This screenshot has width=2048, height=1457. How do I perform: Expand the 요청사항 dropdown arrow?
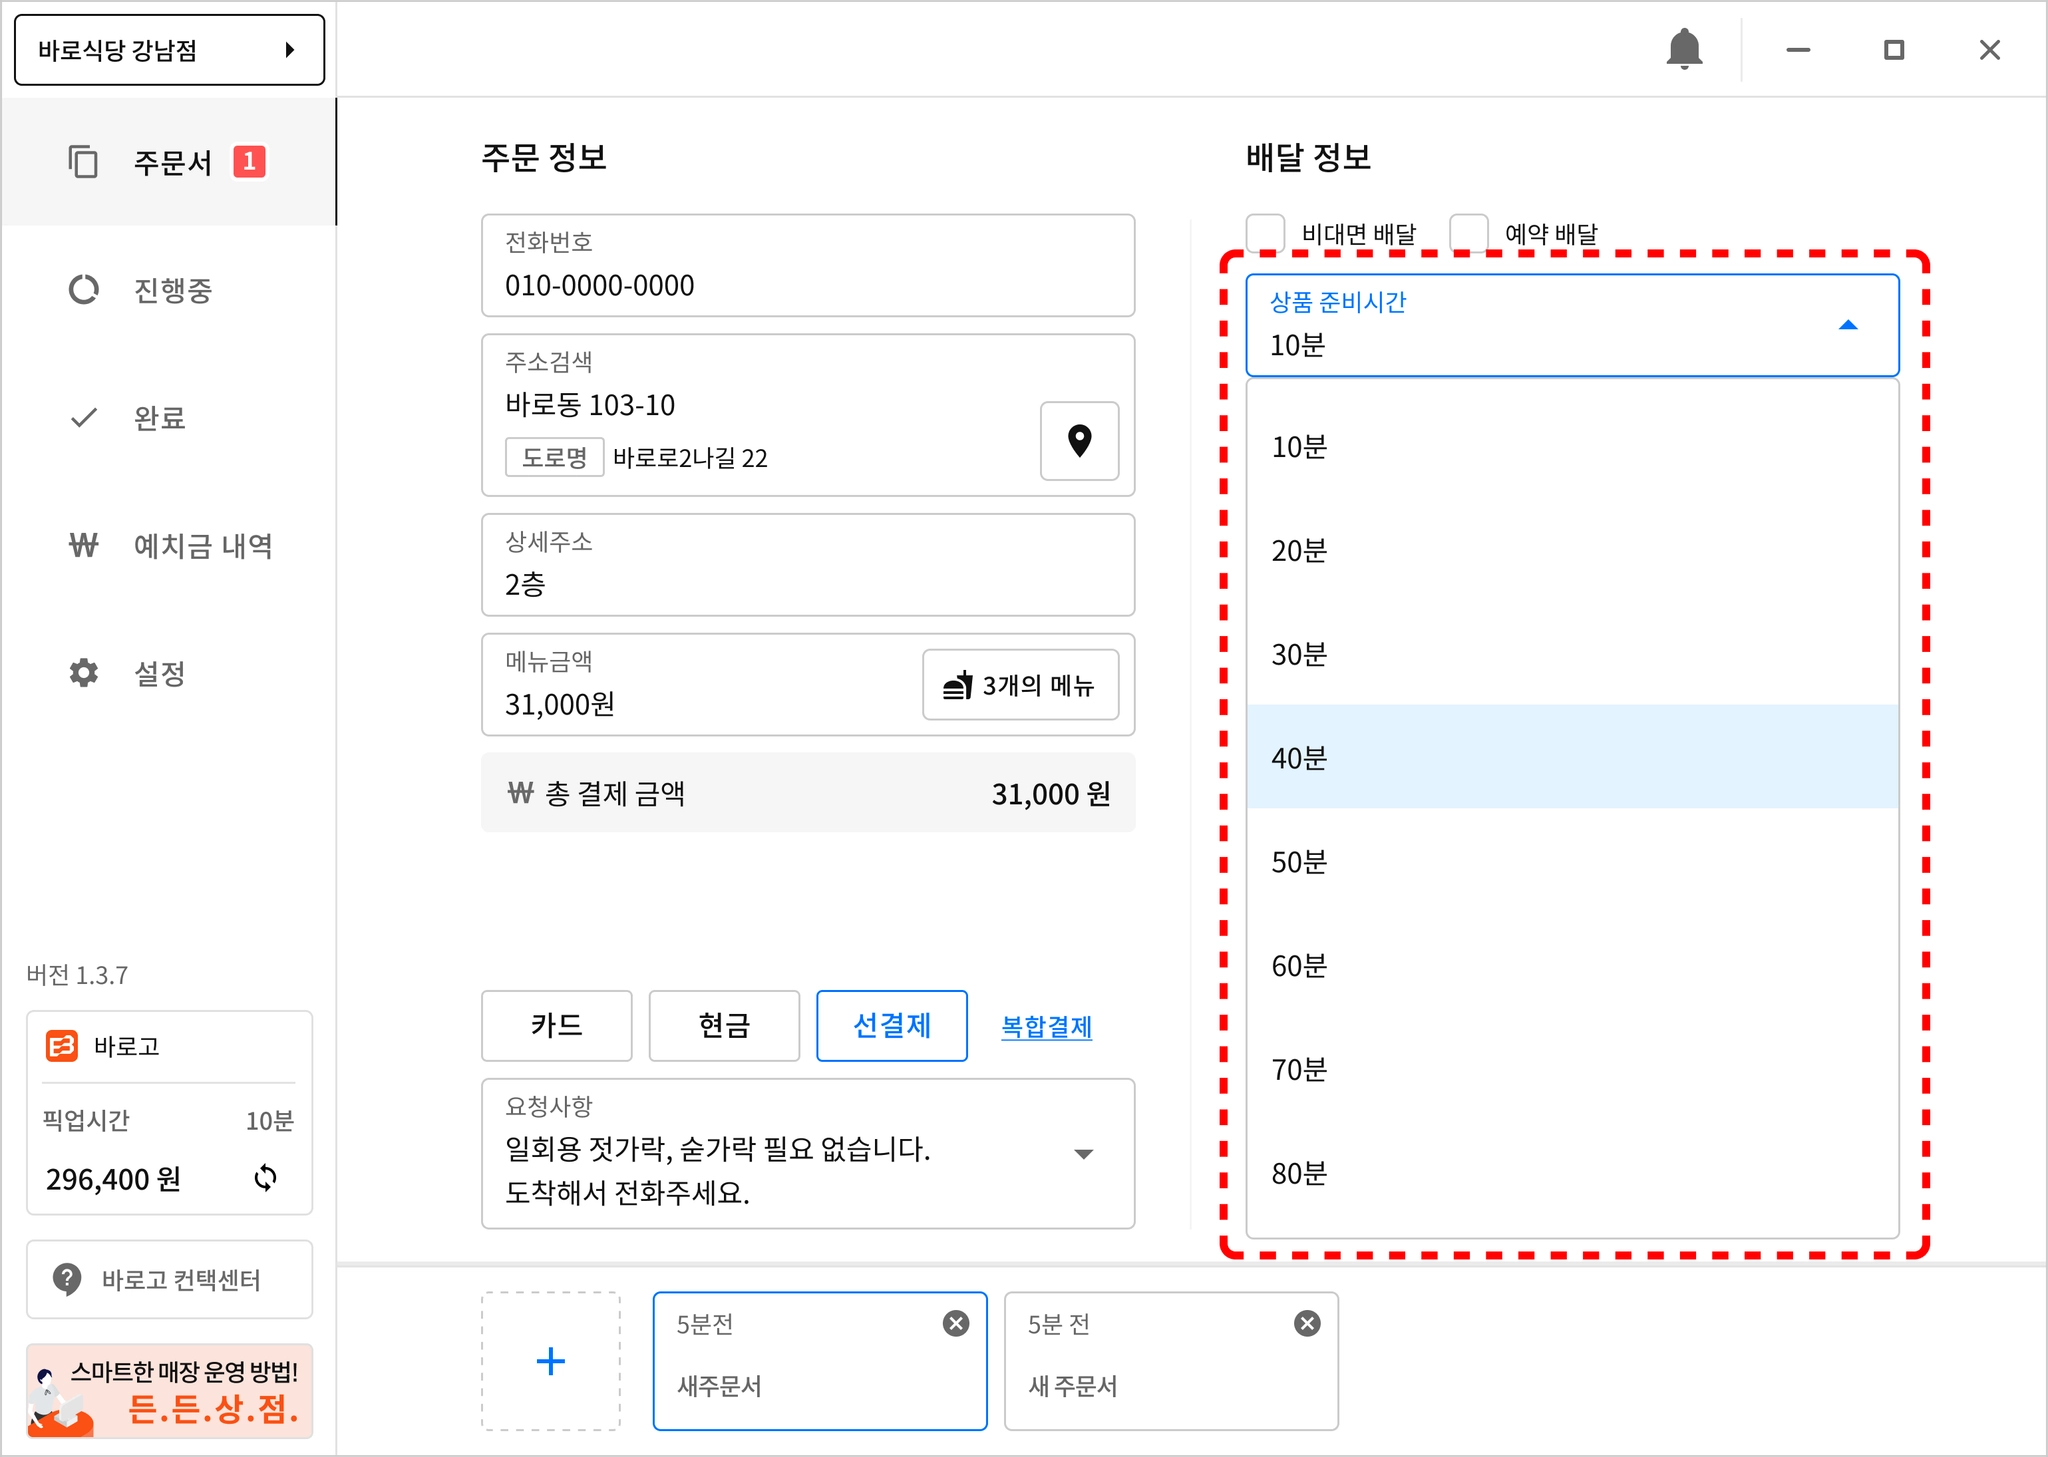(x=1083, y=1154)
